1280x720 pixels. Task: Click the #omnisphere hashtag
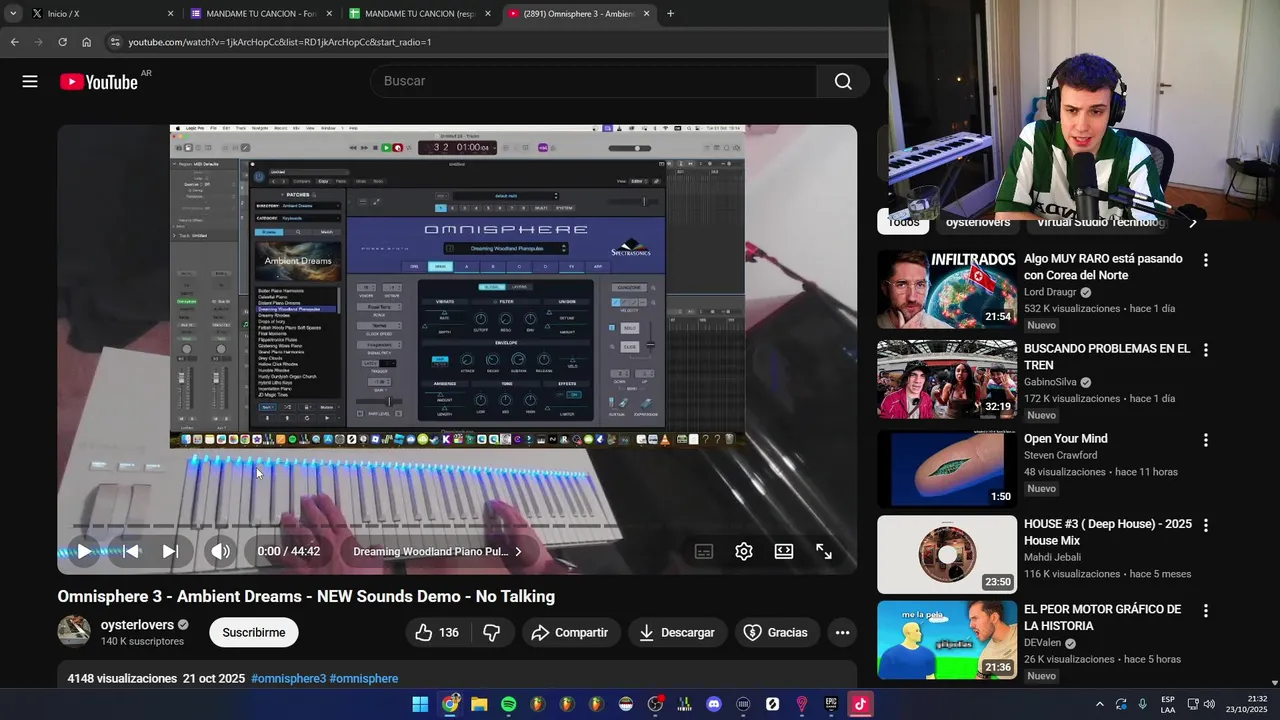[364, 678]
